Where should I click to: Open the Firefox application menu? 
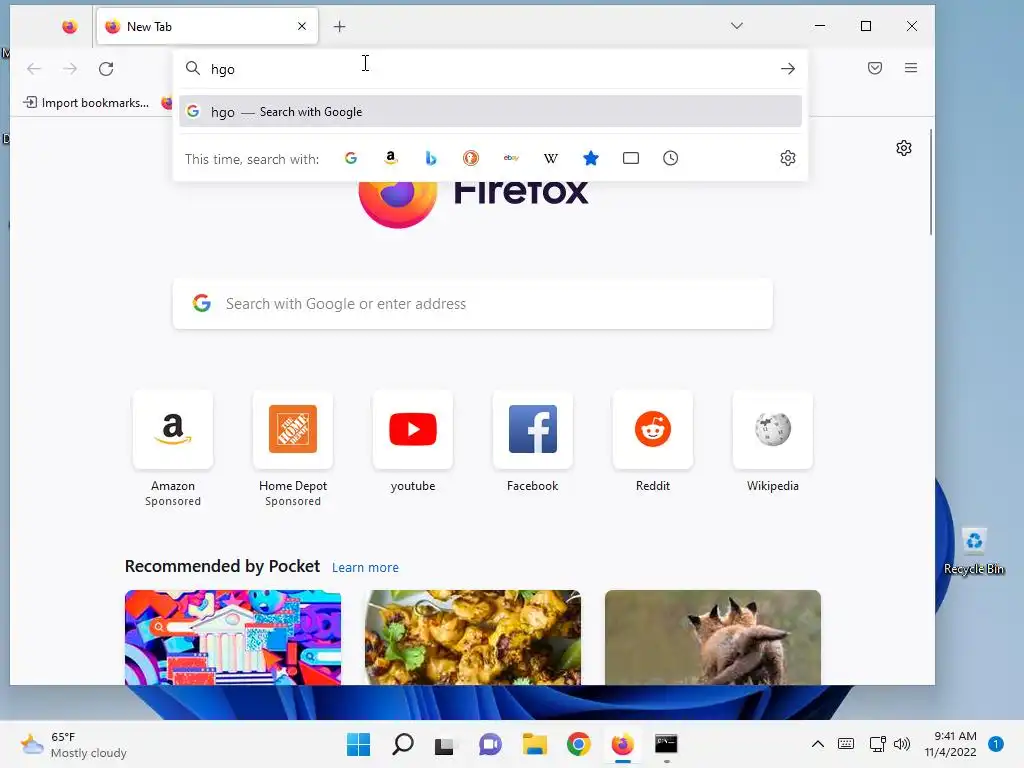pyautogui.click(x=911, y=68)
